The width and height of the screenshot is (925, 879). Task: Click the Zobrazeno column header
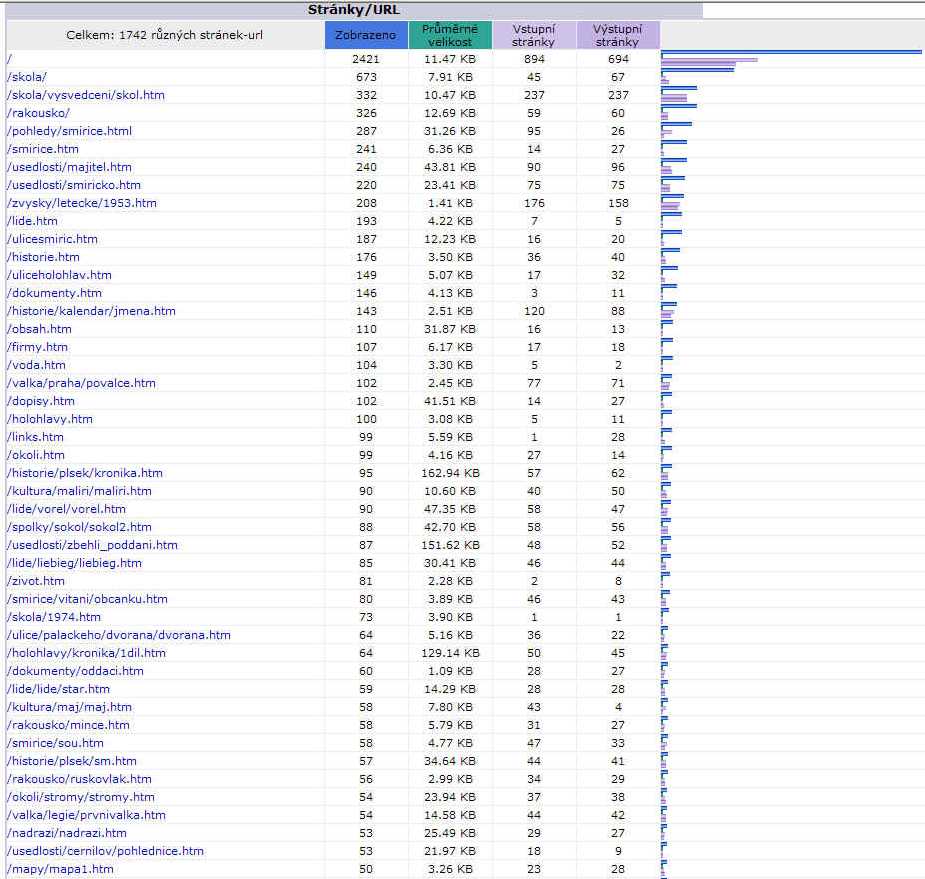[x=366, y=35]
